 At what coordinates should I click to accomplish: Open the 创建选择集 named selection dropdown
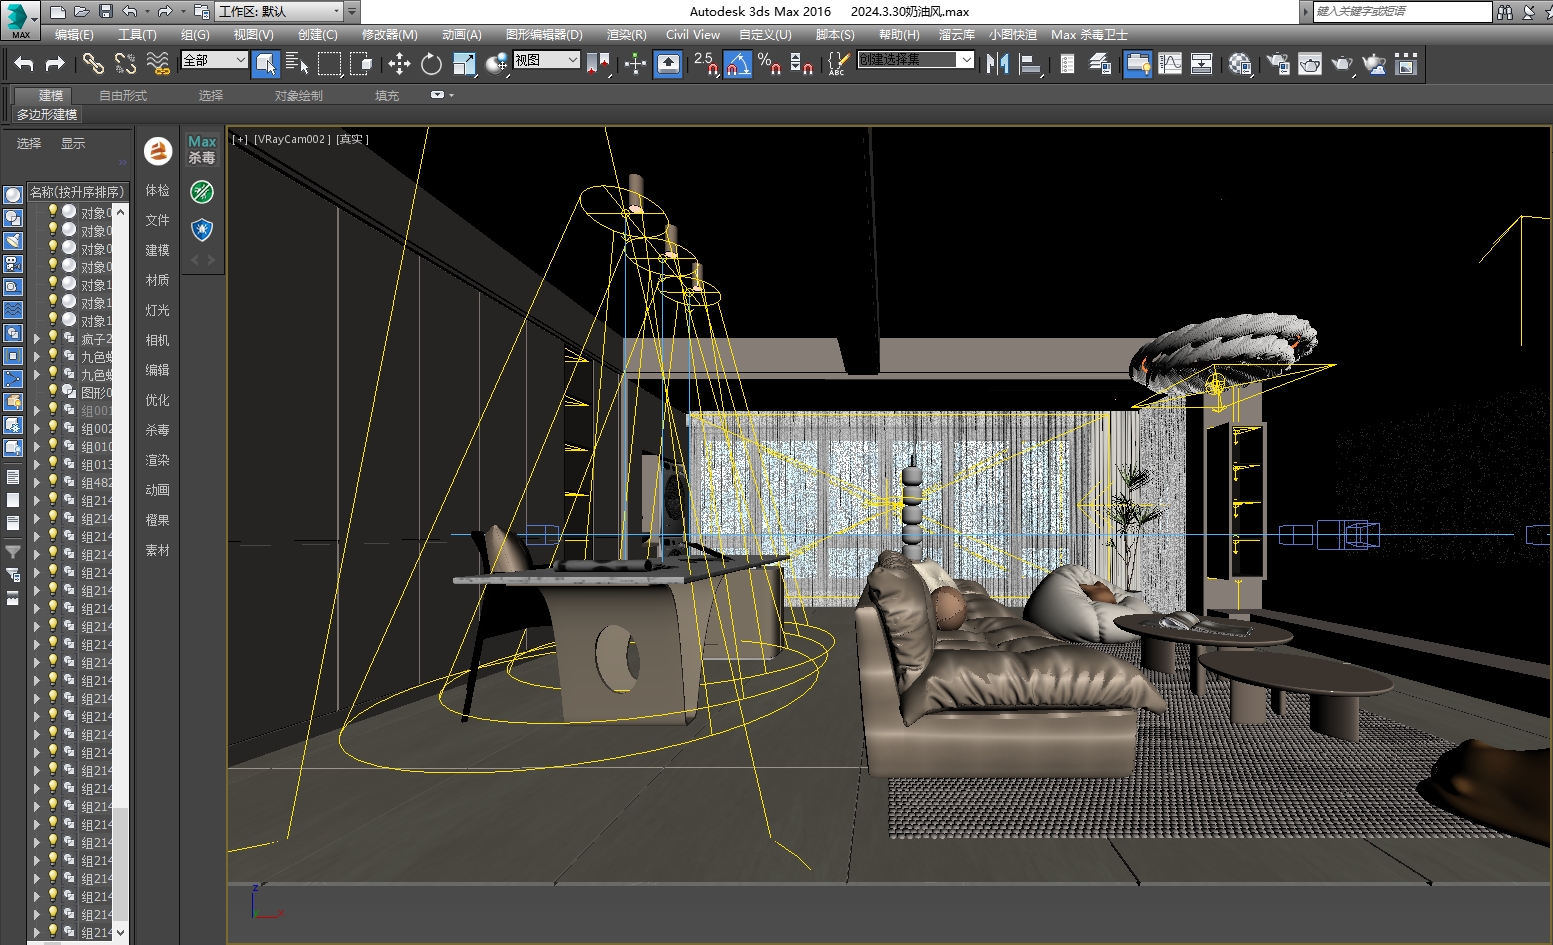[915, 60]
